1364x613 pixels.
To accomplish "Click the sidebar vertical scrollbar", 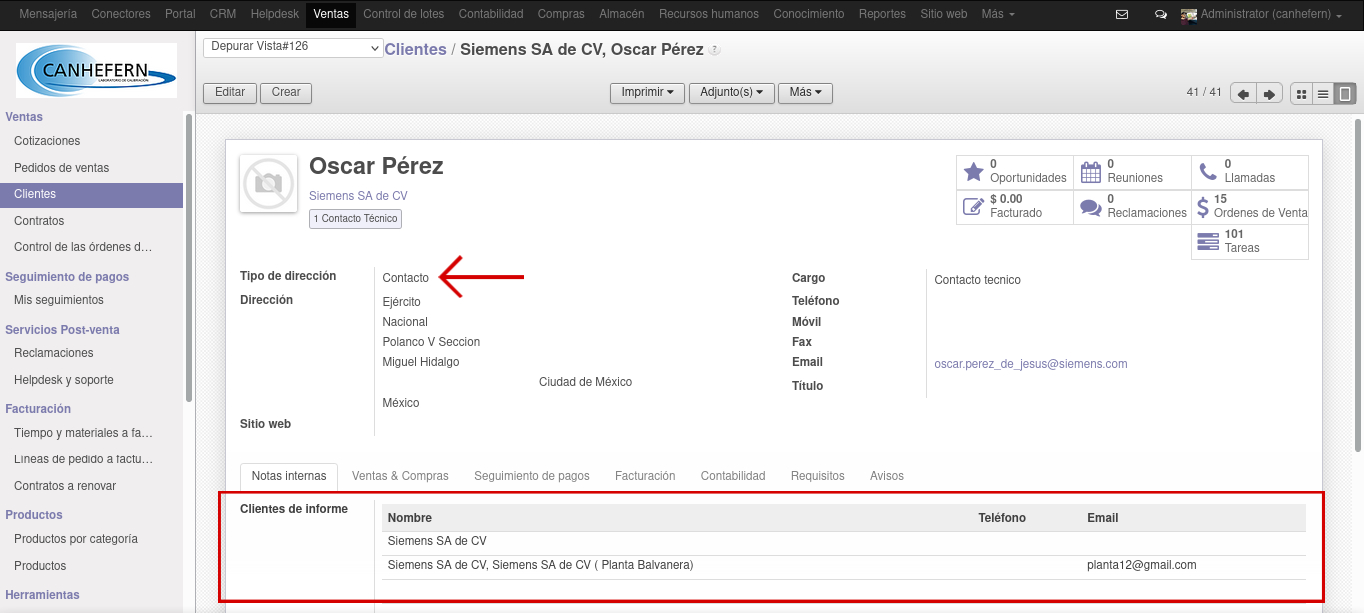I will coord(189,257).
